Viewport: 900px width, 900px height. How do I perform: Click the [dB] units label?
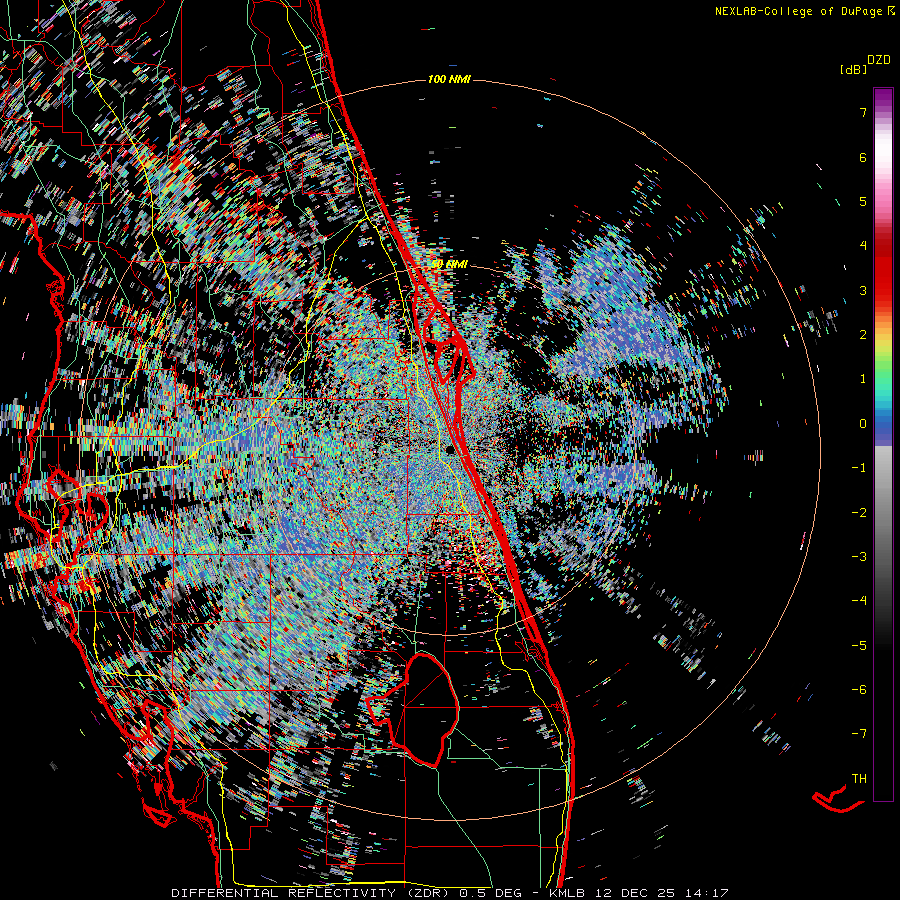[x=853, y=69]
